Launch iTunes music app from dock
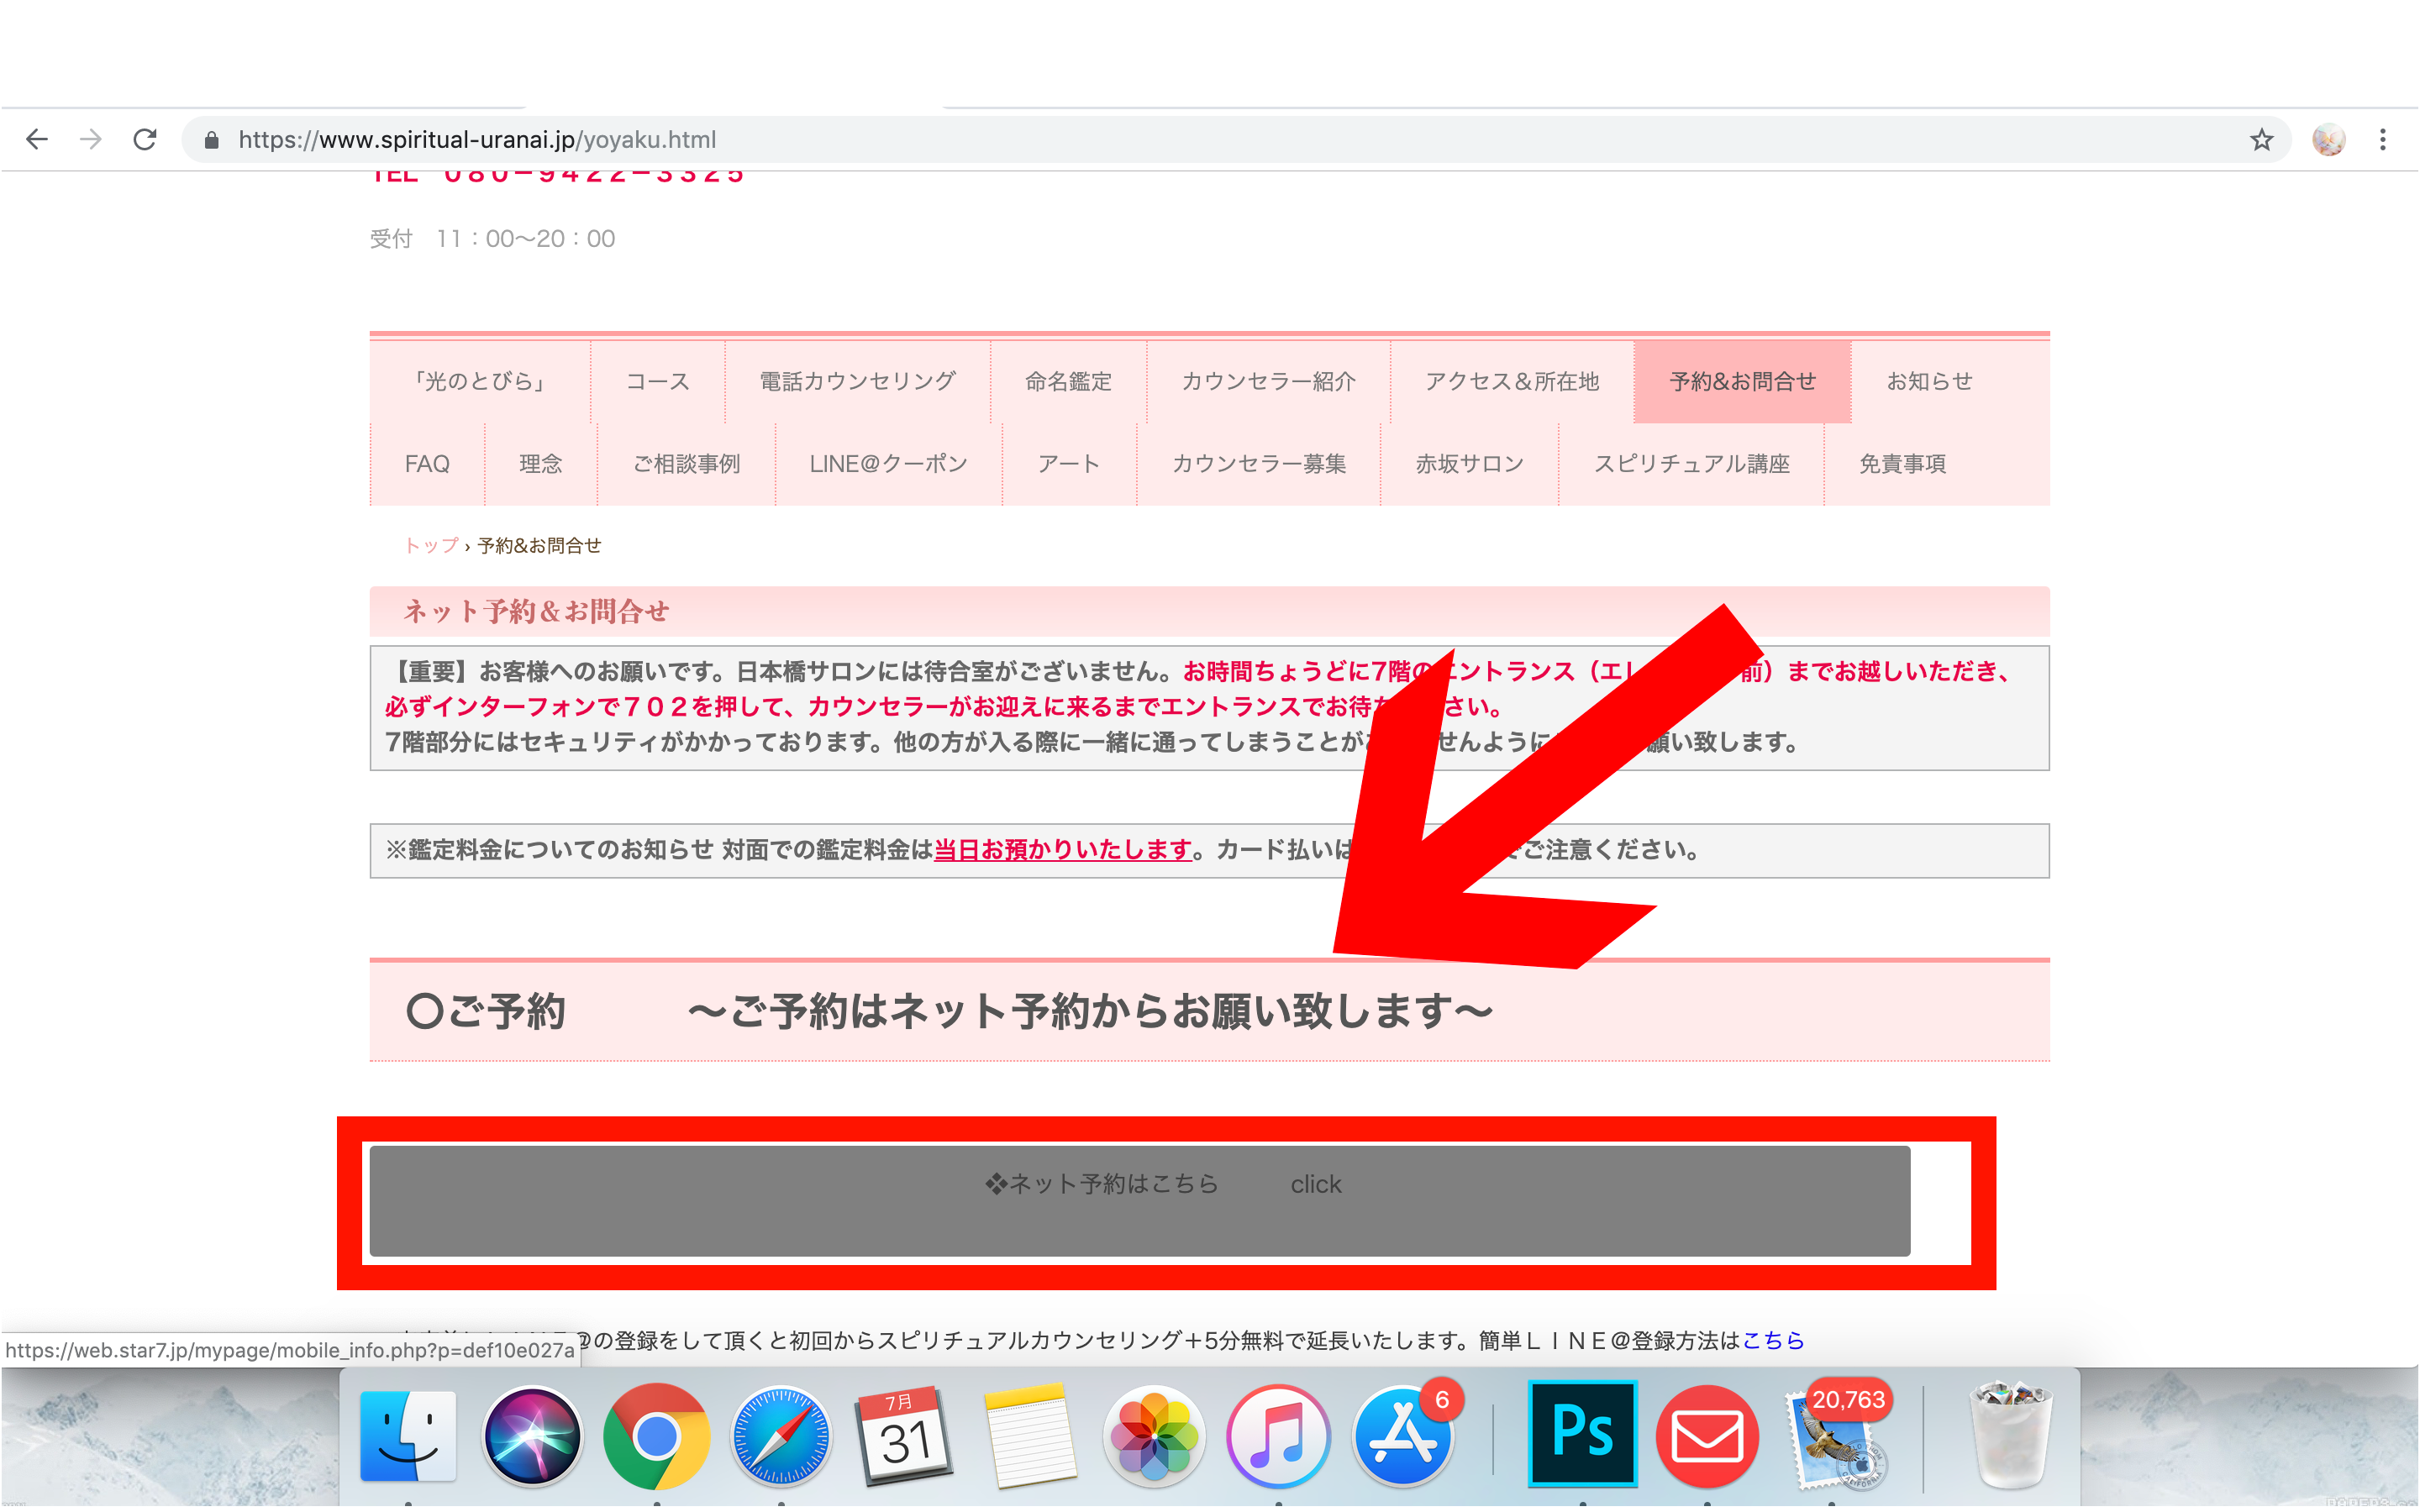This screenshot has height=1512, width=2420. pos(1278,1436)
